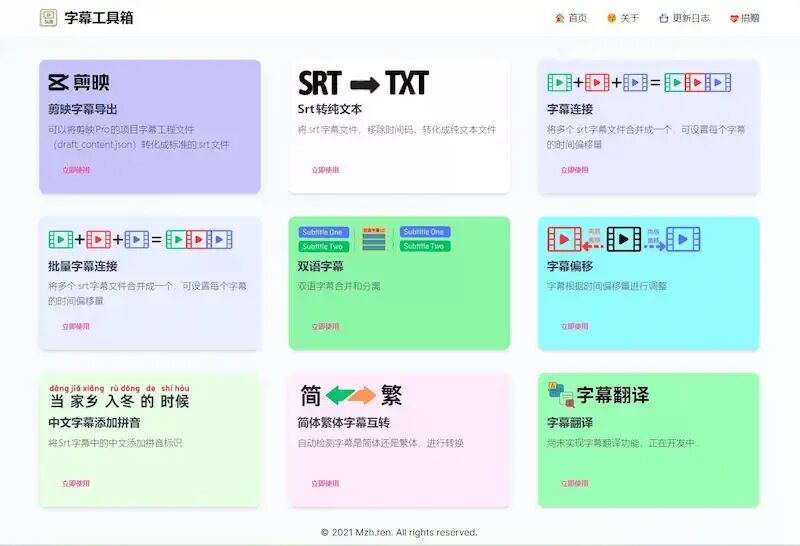Open the 双语字幕 card title

tap(320, 266)
